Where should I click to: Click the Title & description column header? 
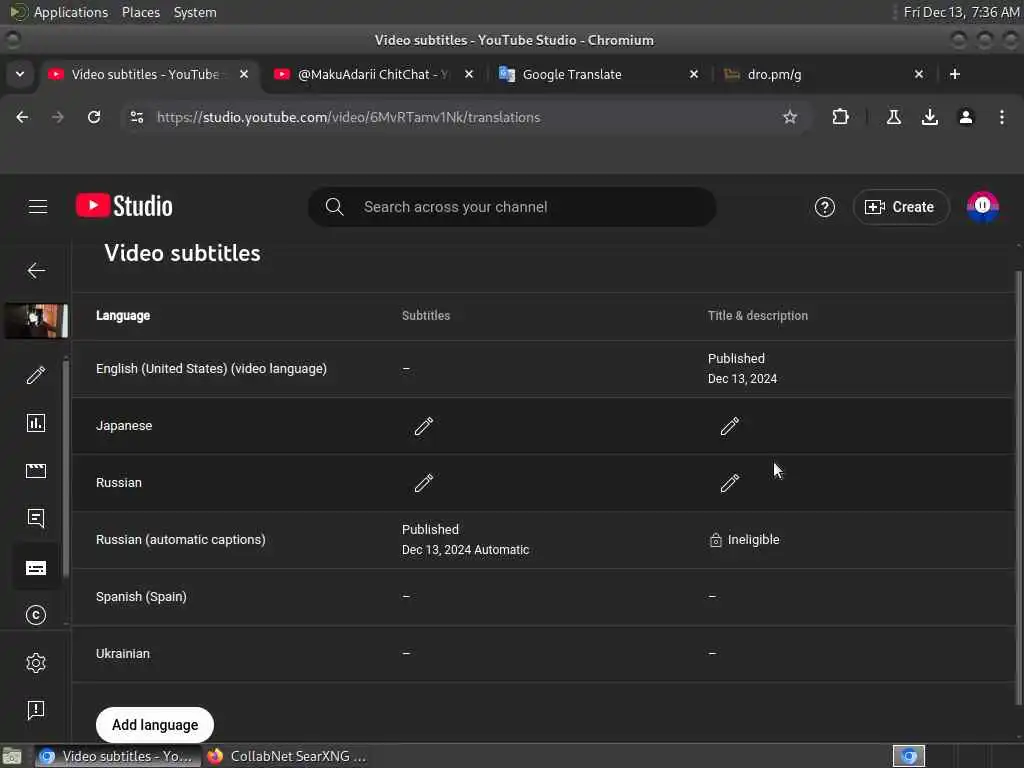tap(758, 315)
